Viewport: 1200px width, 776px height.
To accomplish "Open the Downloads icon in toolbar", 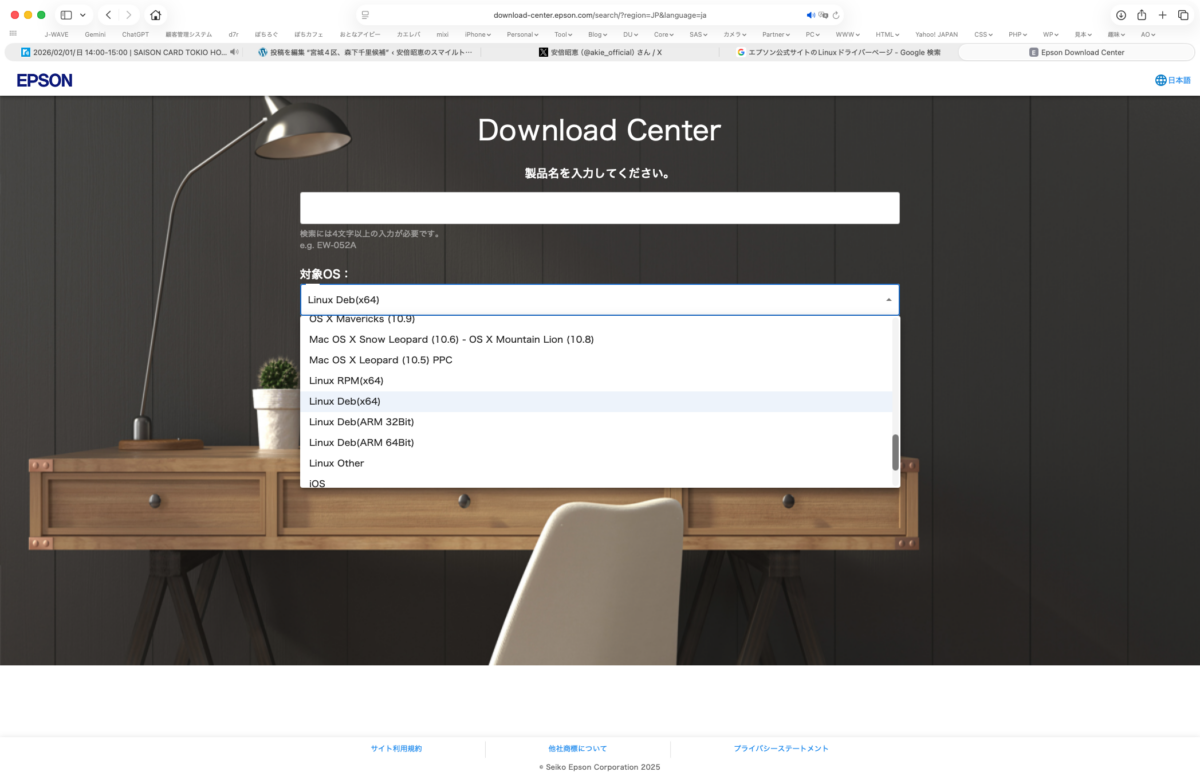I will [1121, 15].
